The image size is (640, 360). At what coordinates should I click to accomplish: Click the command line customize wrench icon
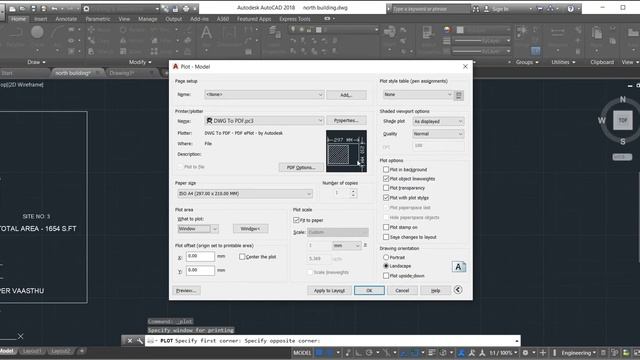(140, 340)
